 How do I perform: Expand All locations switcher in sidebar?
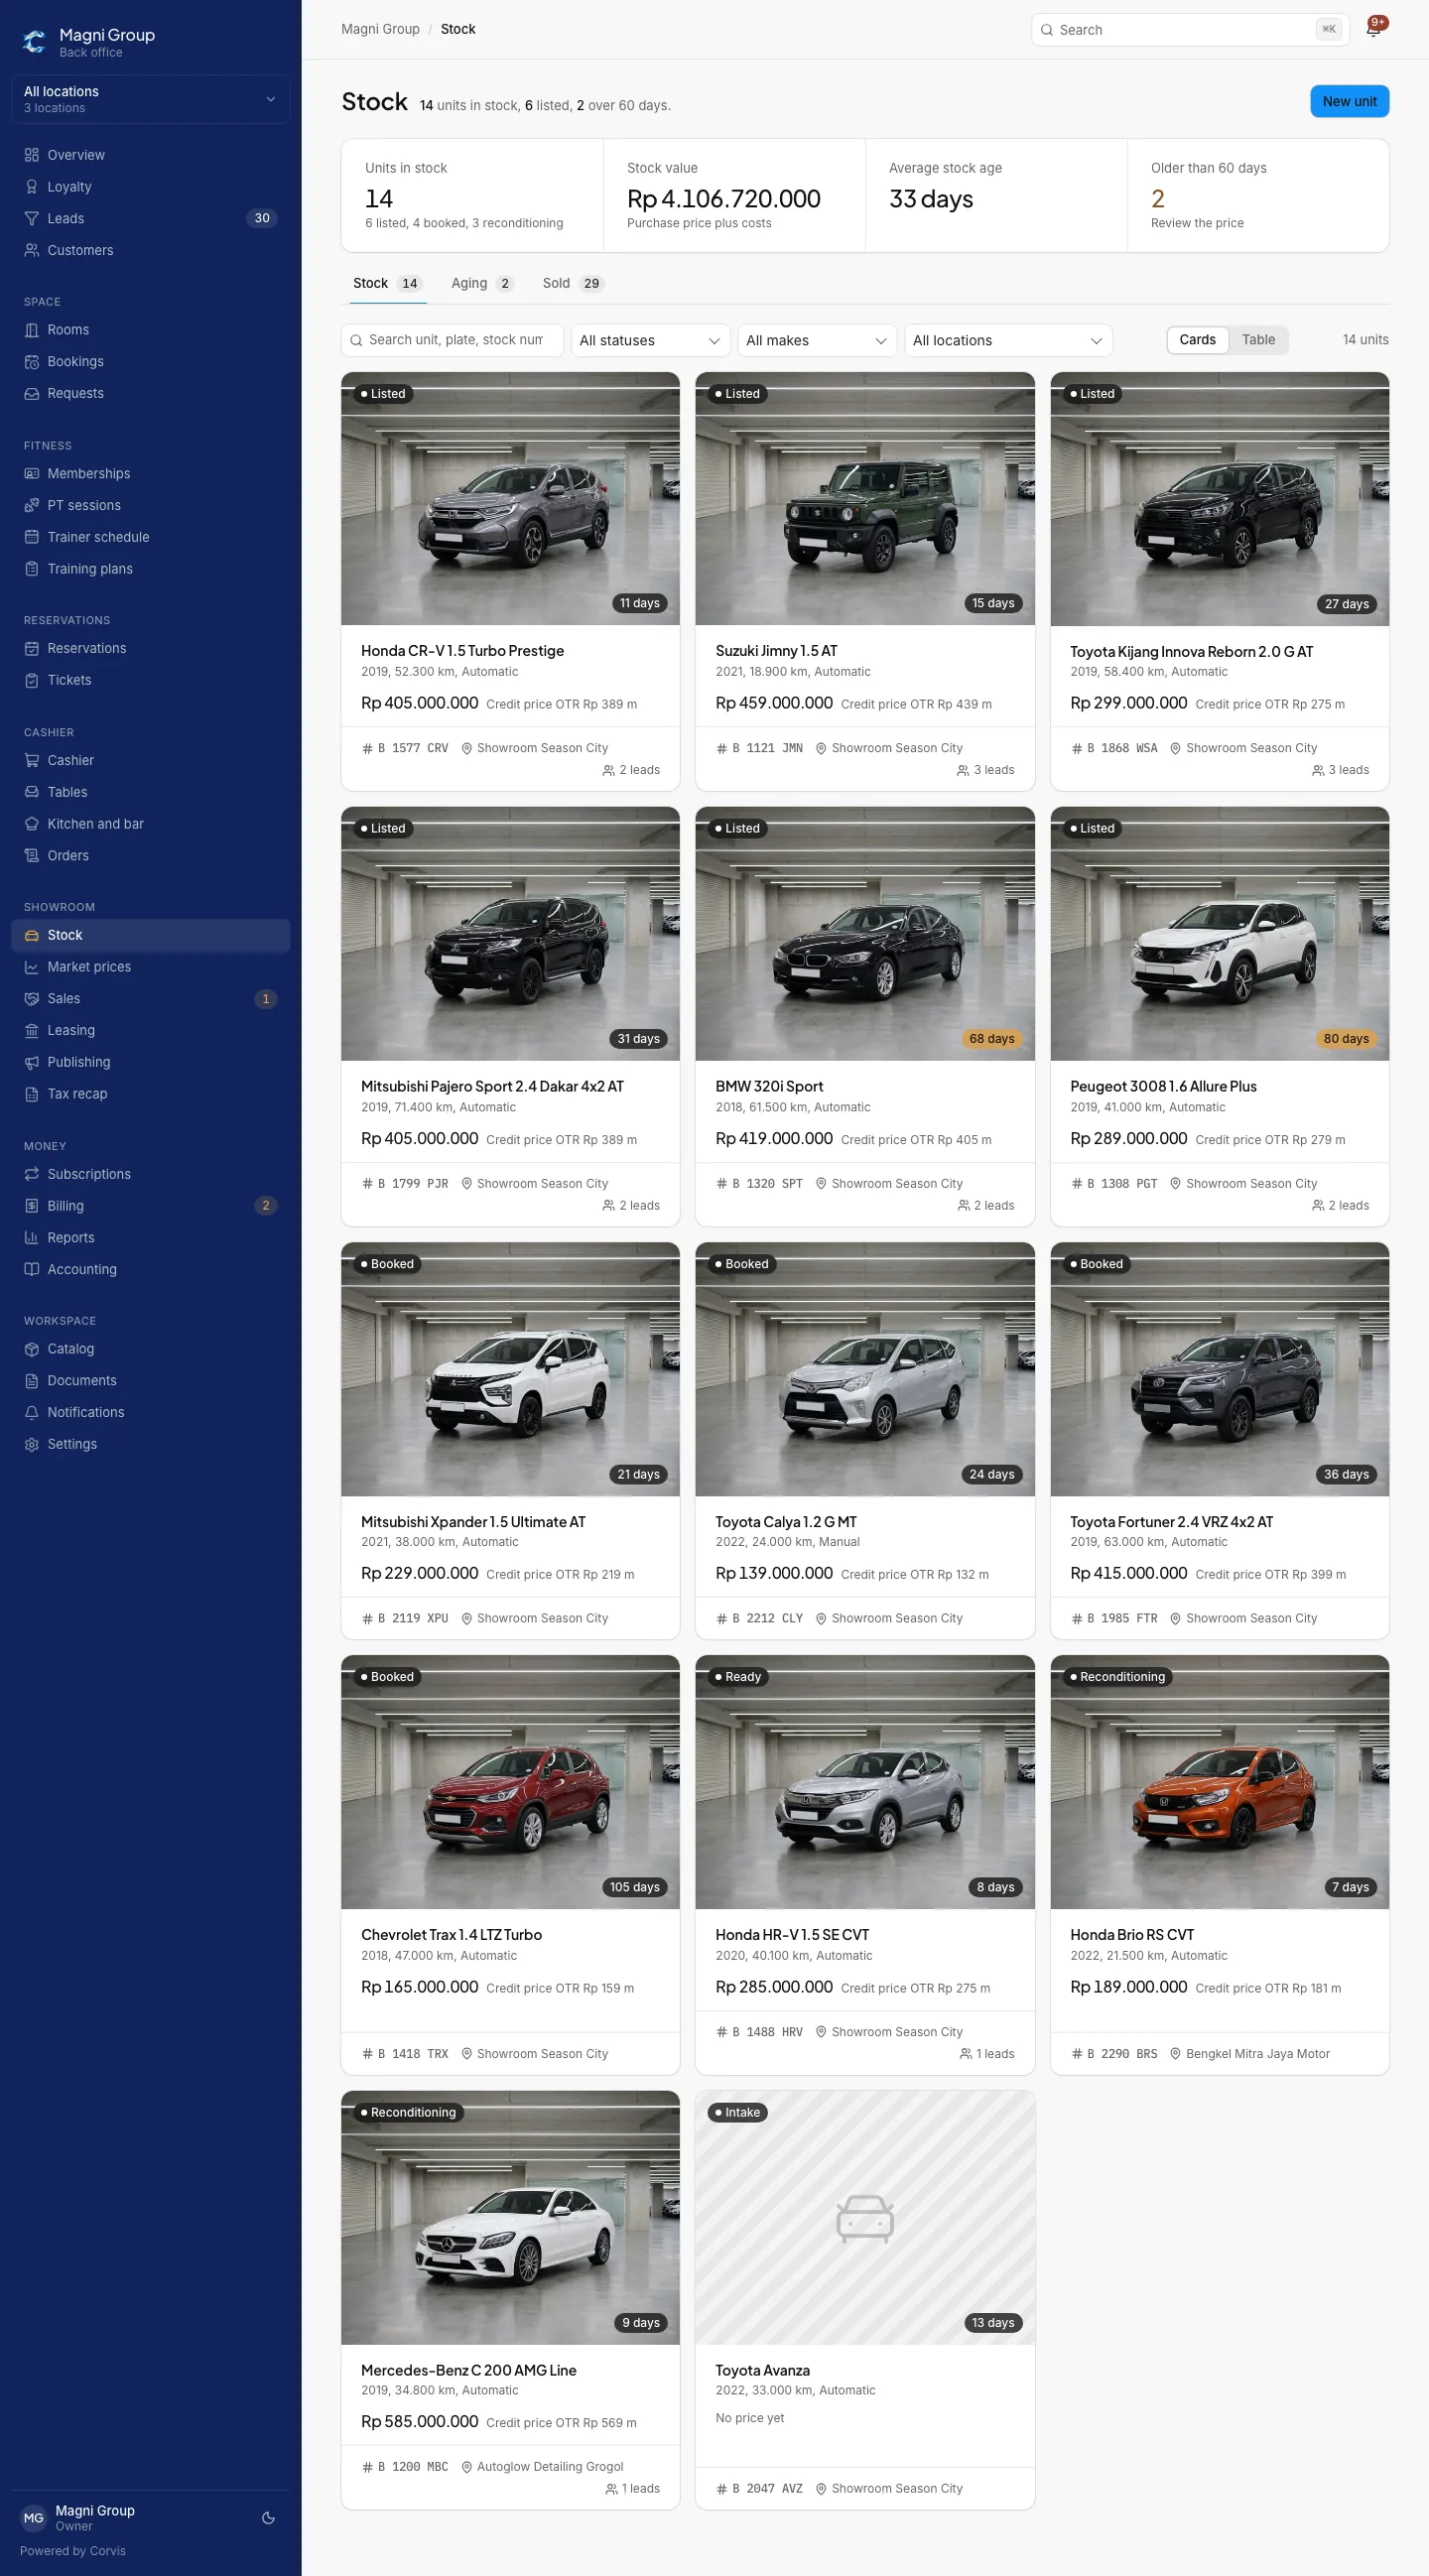[x=150, y=99]
